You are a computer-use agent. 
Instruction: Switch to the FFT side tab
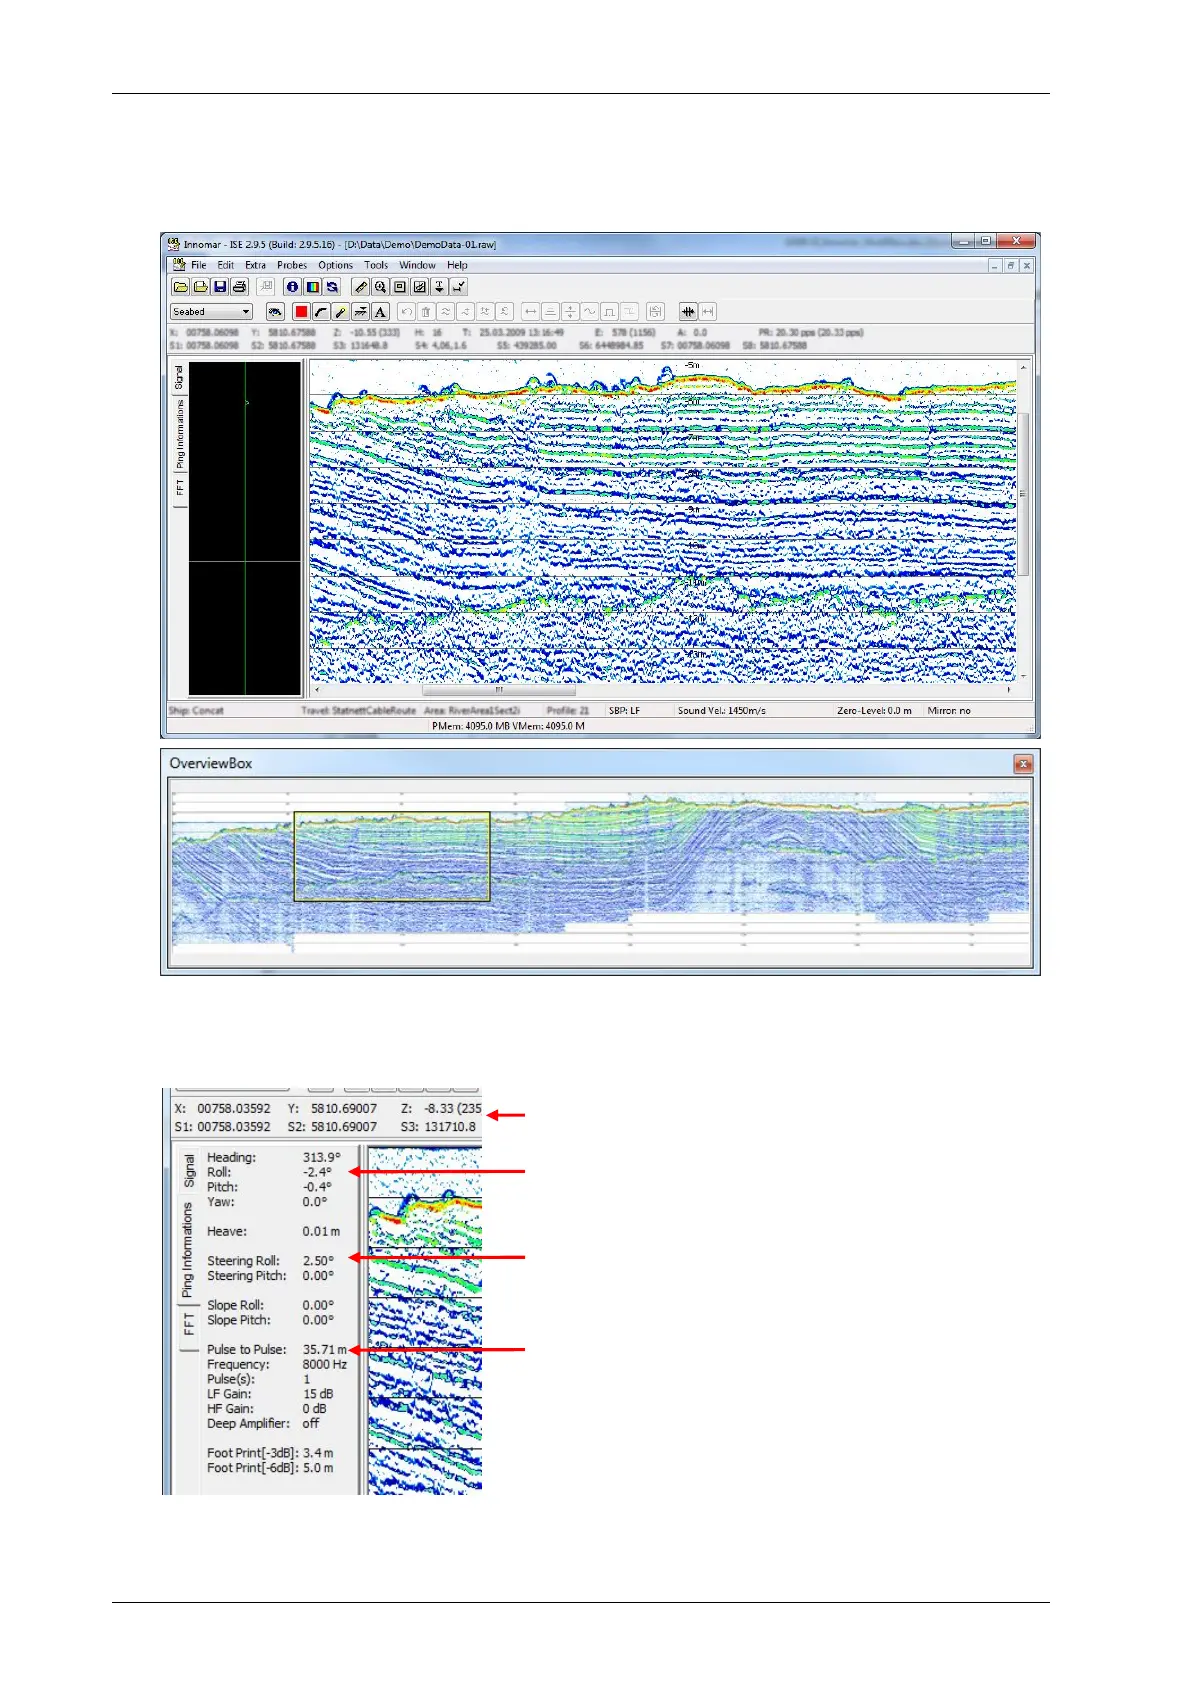tap(180, 488)
